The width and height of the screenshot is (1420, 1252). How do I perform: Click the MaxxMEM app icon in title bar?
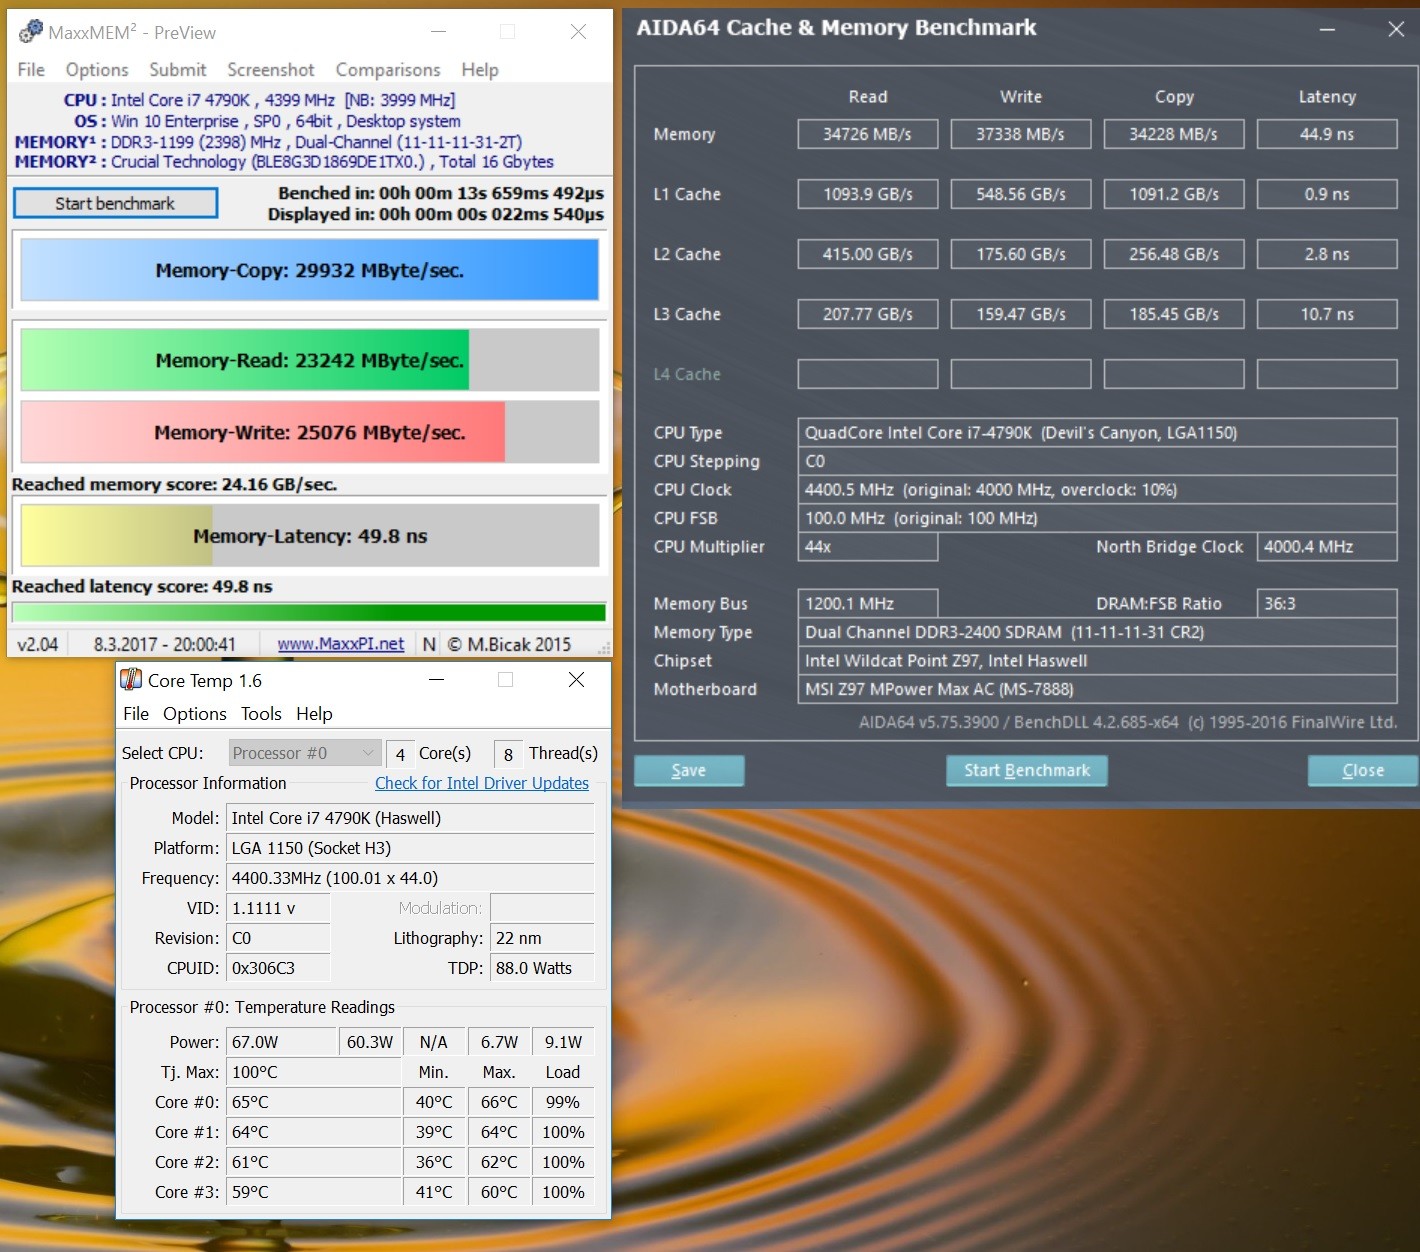30,32
